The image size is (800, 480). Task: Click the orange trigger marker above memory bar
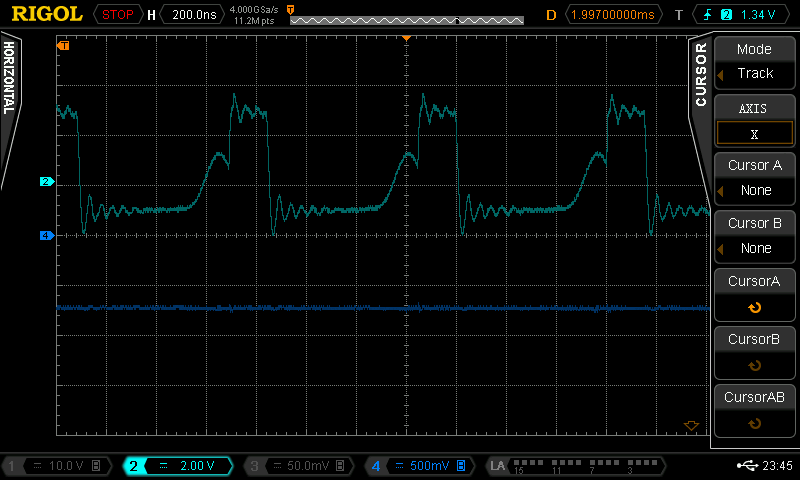[290, 10]
